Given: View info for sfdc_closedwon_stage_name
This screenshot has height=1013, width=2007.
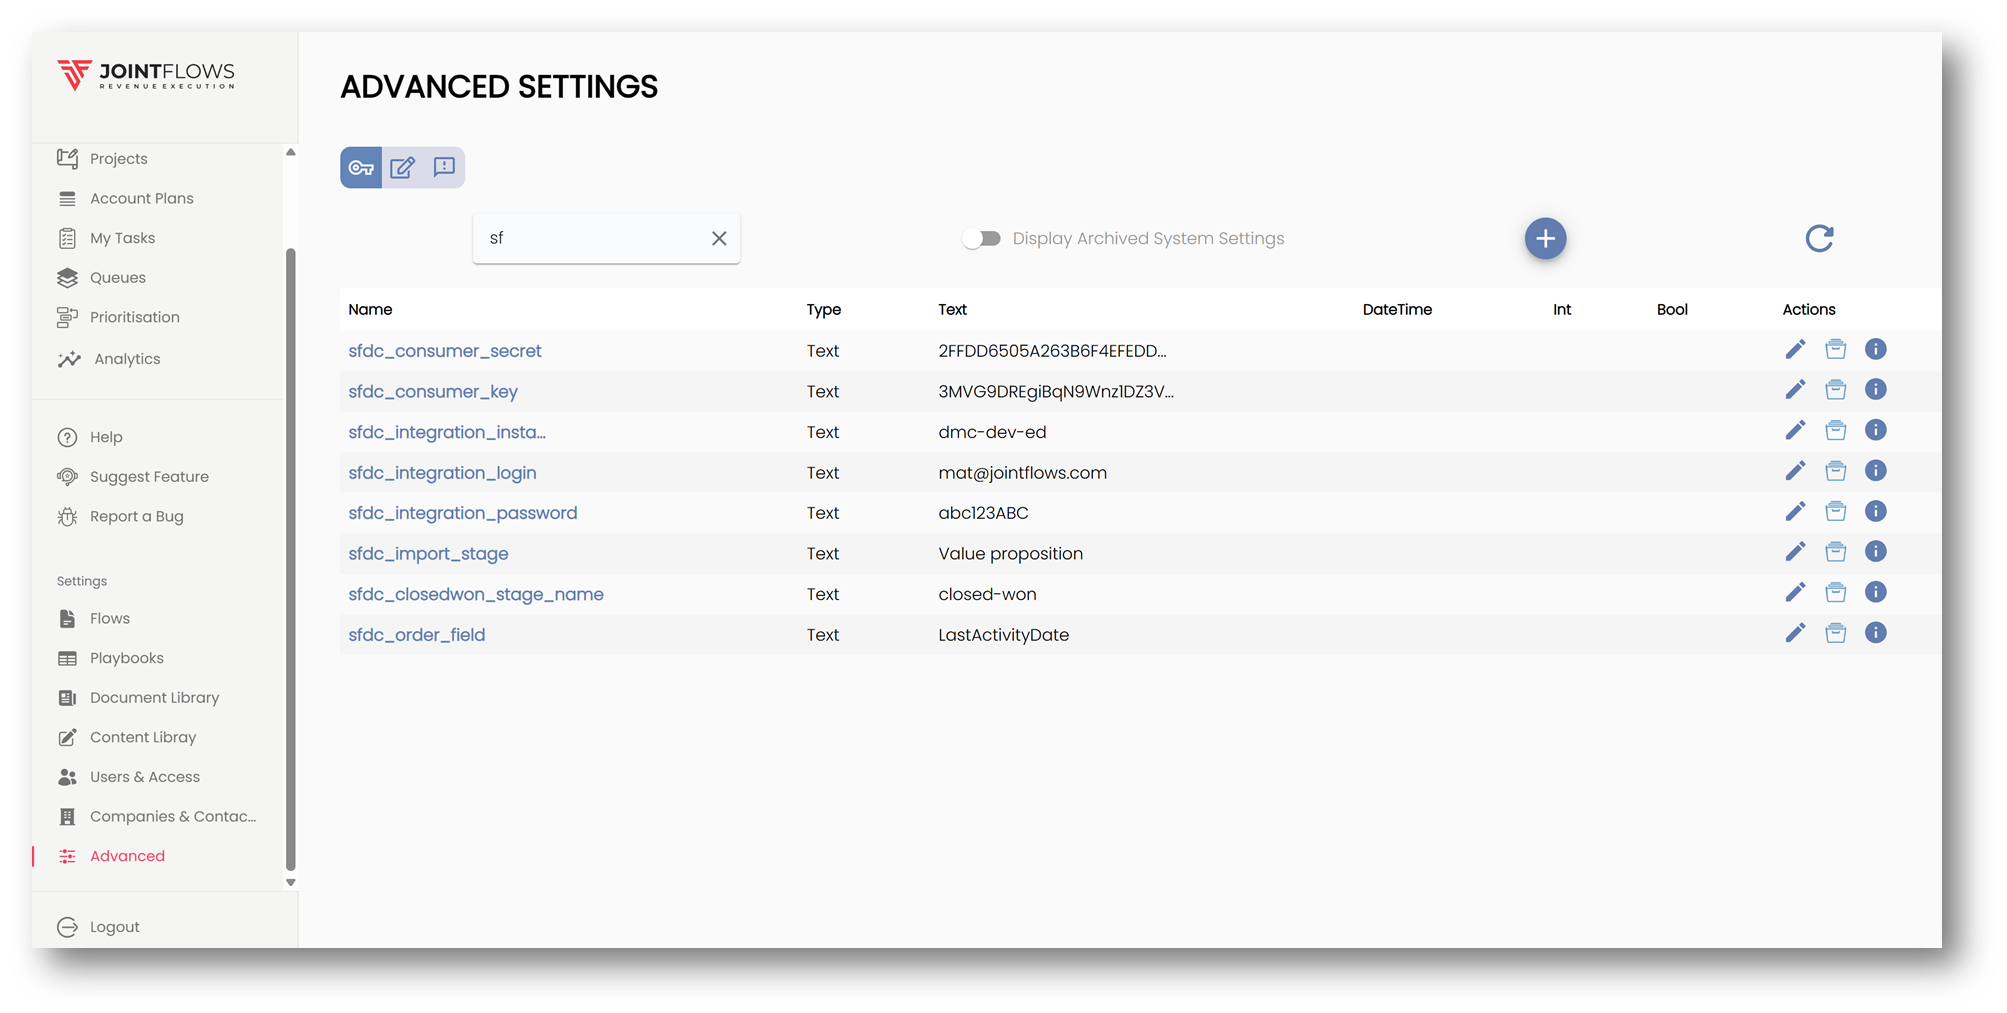Looking at the screenshot, I should pos(1875,592).
